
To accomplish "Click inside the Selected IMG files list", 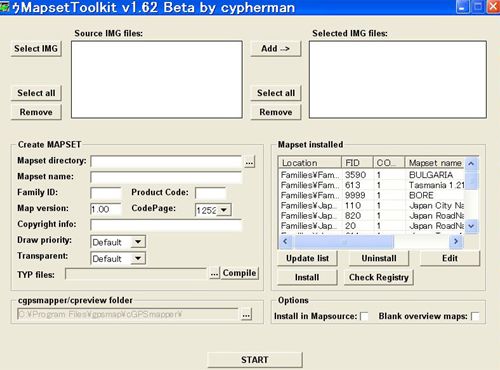I will [x=398, y=79].
